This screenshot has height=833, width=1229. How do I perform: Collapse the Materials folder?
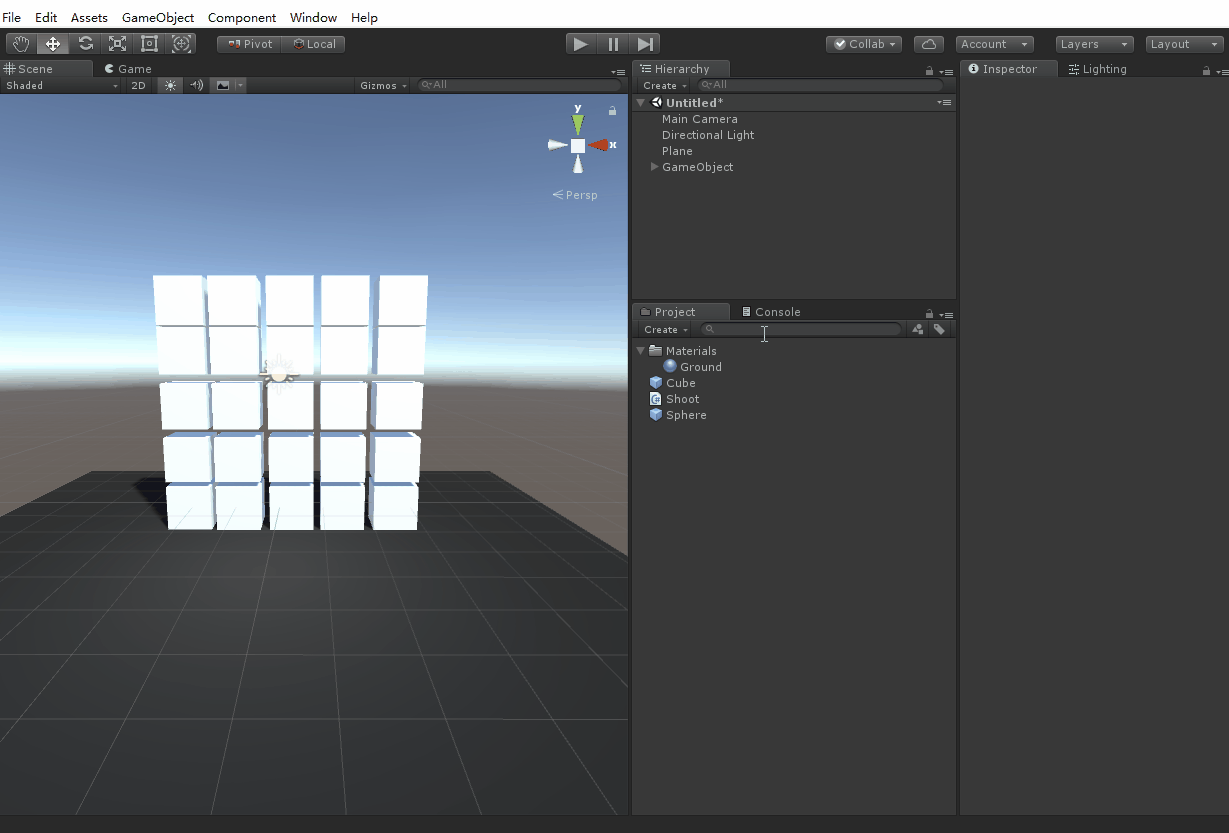pos(641,351)
